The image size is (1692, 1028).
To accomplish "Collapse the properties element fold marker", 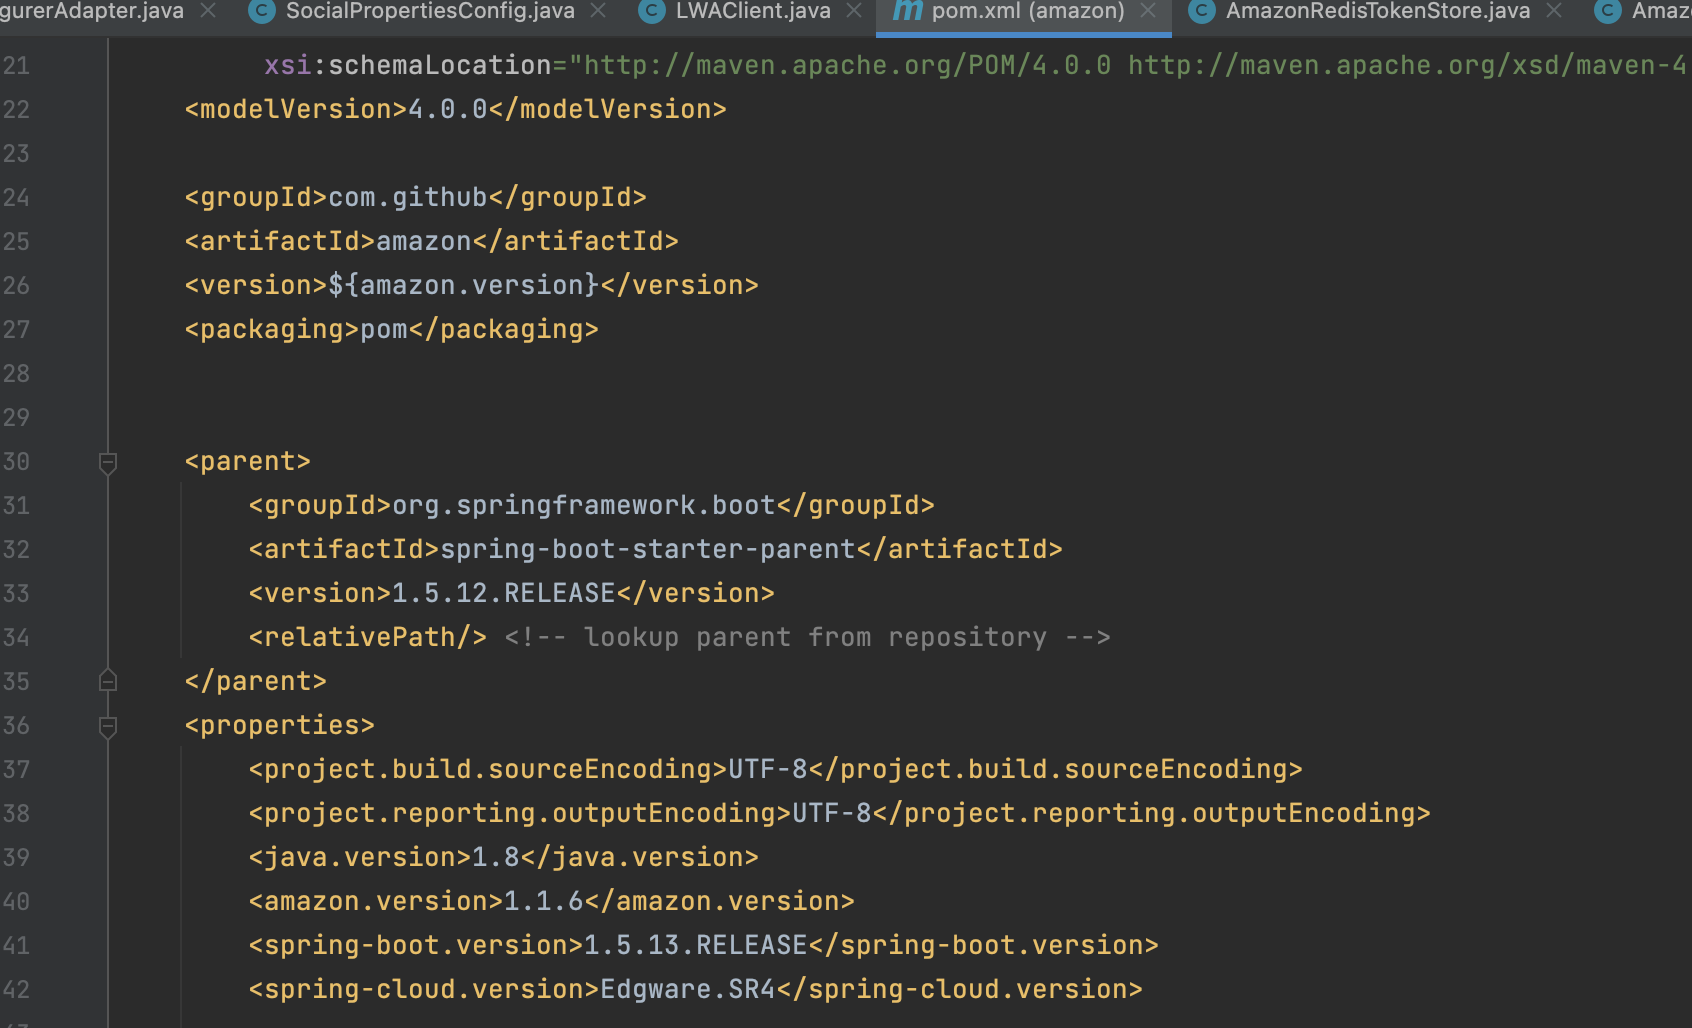I will [x=108, y=726].
